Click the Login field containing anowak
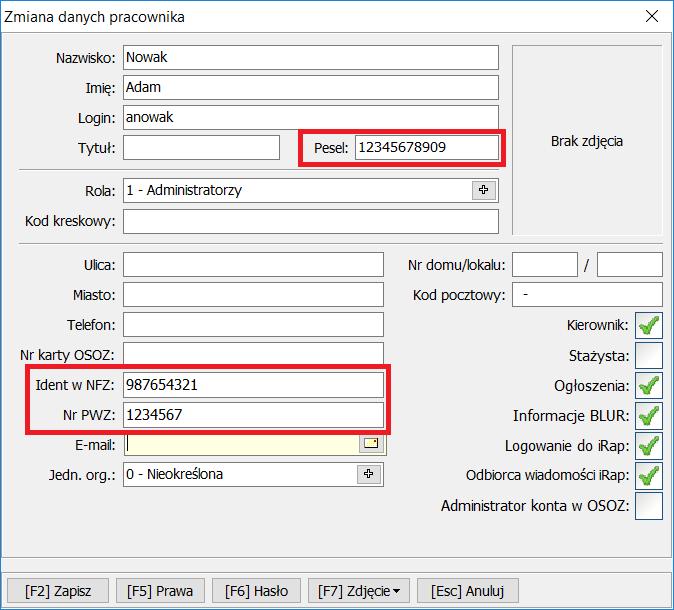Image resolution: width=674 pixels, height=610 pixels. click(x=311, y=117)
